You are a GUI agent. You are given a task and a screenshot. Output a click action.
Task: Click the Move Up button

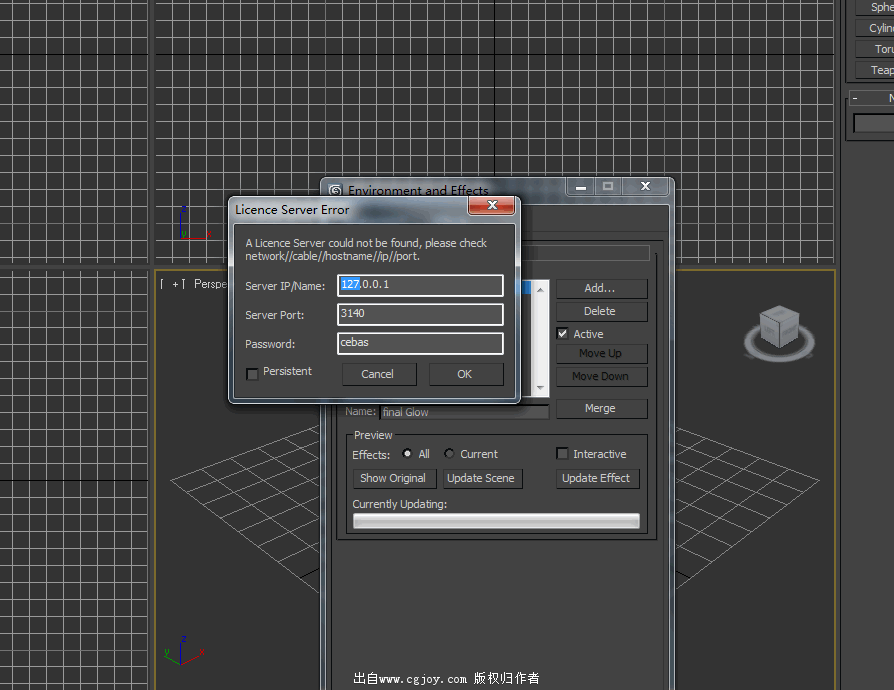[x=602, y=354]
